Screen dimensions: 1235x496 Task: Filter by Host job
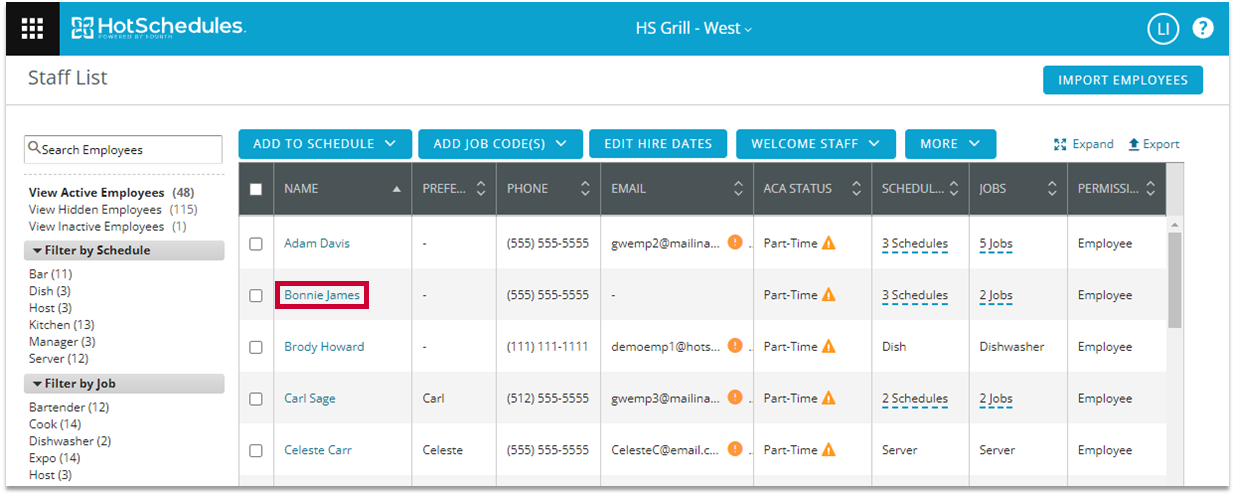50,476
